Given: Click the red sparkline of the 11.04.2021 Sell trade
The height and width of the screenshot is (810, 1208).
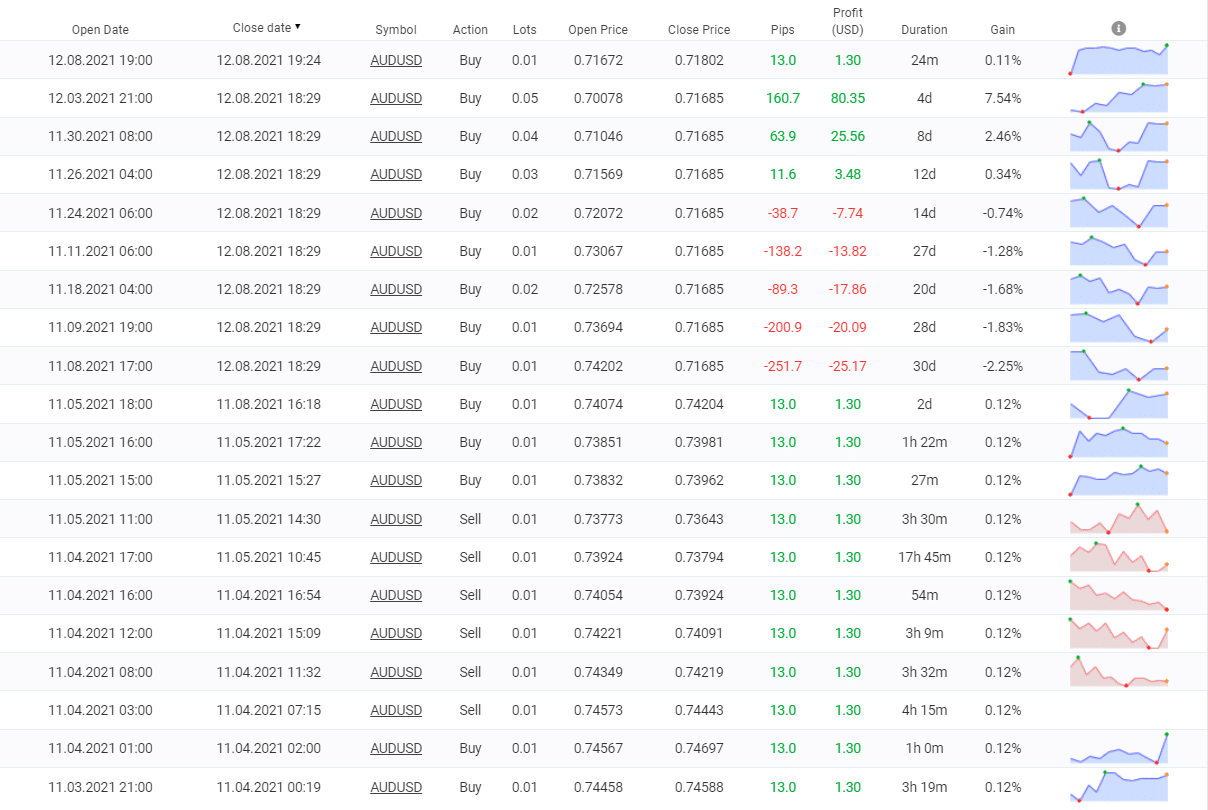Looking at the screenshot, I should (x=1118, y=557).
